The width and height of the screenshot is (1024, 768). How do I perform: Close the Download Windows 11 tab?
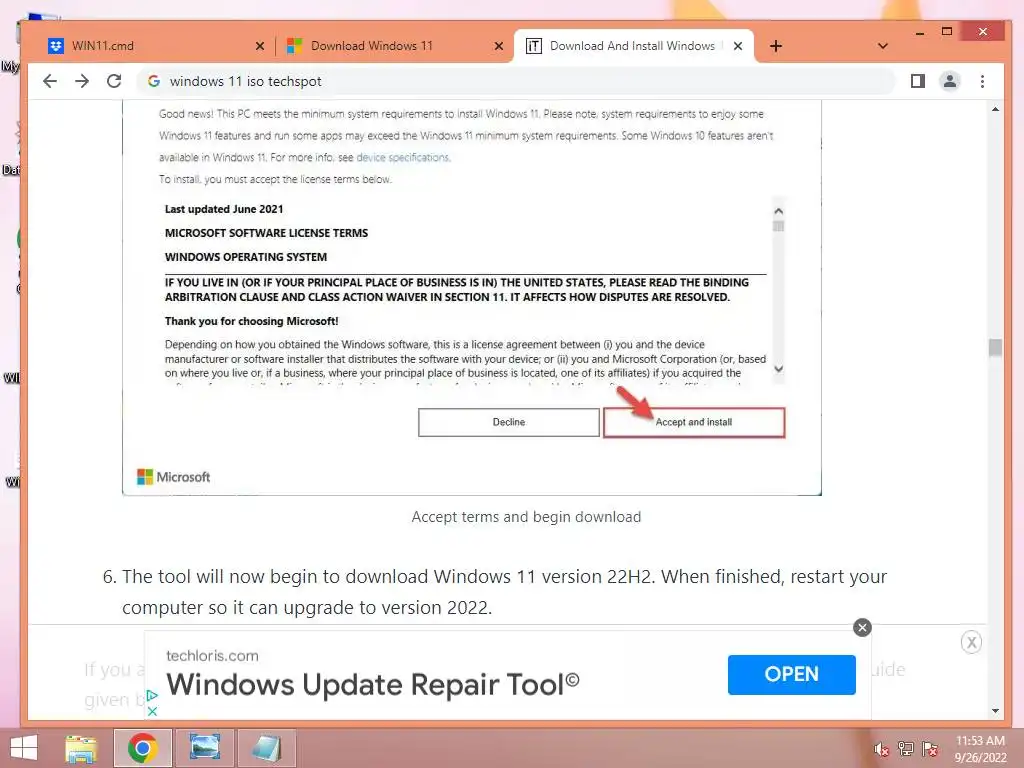point(499,46)
